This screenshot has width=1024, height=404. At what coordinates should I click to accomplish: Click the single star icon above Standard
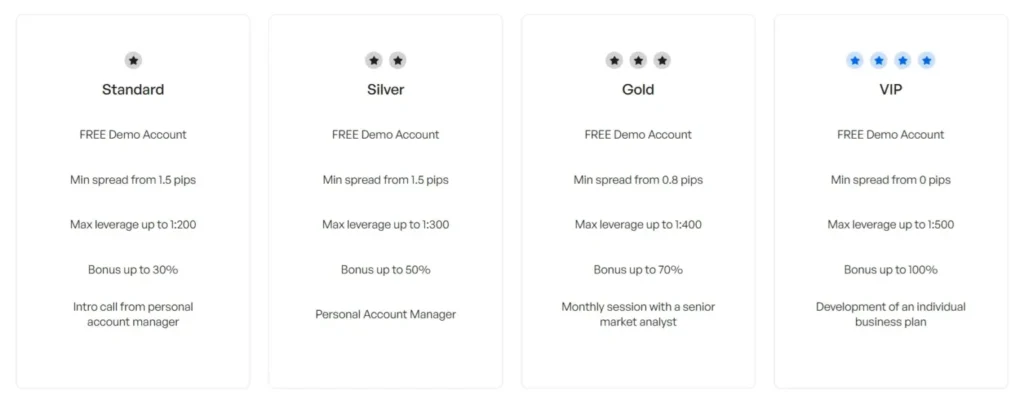pyautogui.click(x=133, y=61)
